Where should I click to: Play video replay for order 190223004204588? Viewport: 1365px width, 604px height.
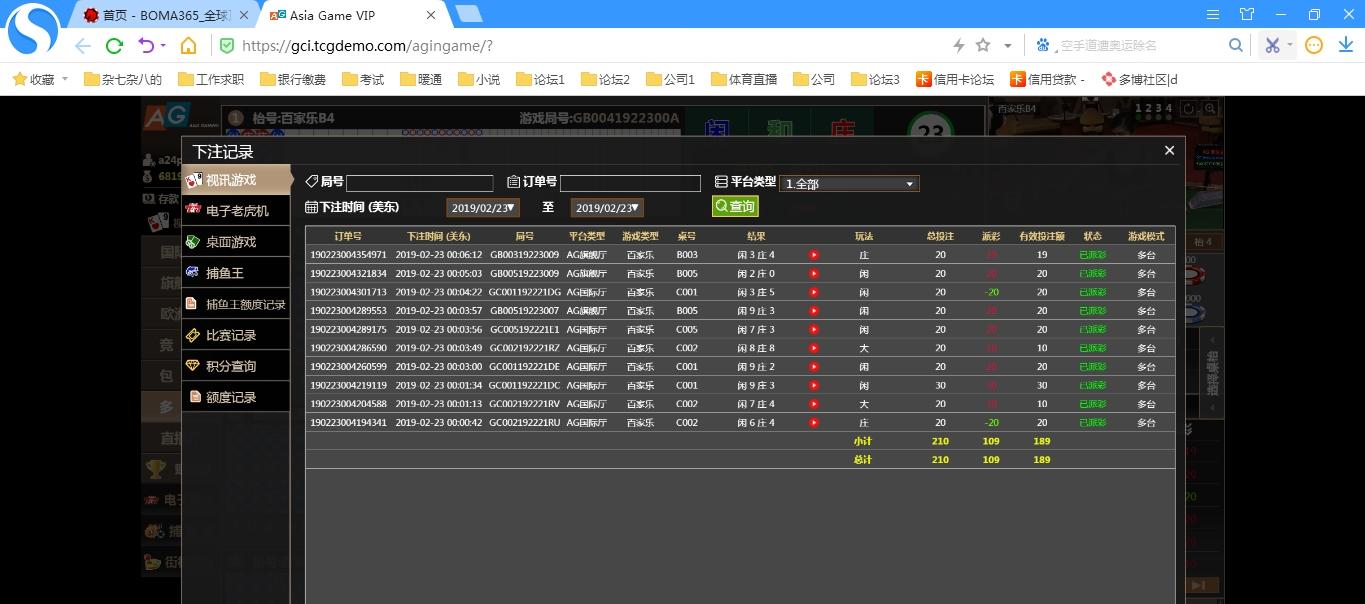[x=814, y=404]
